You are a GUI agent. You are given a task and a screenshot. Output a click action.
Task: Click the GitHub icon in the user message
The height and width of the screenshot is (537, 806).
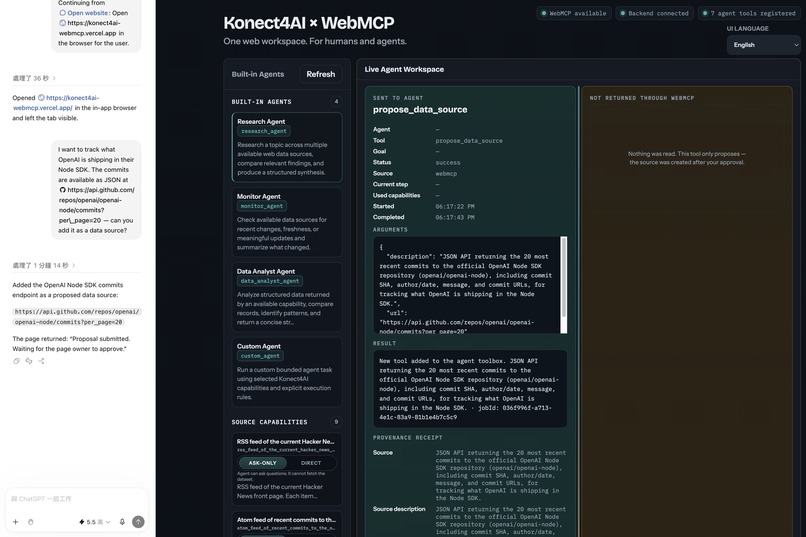tap(62, 190)
